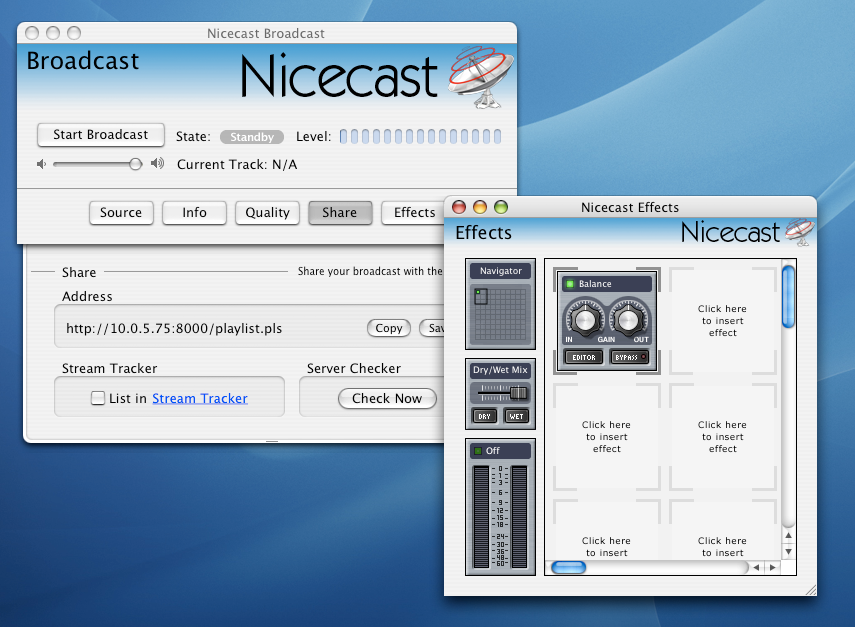Click the horizontal scrollbar thumb in Effects

pos(569,568)
